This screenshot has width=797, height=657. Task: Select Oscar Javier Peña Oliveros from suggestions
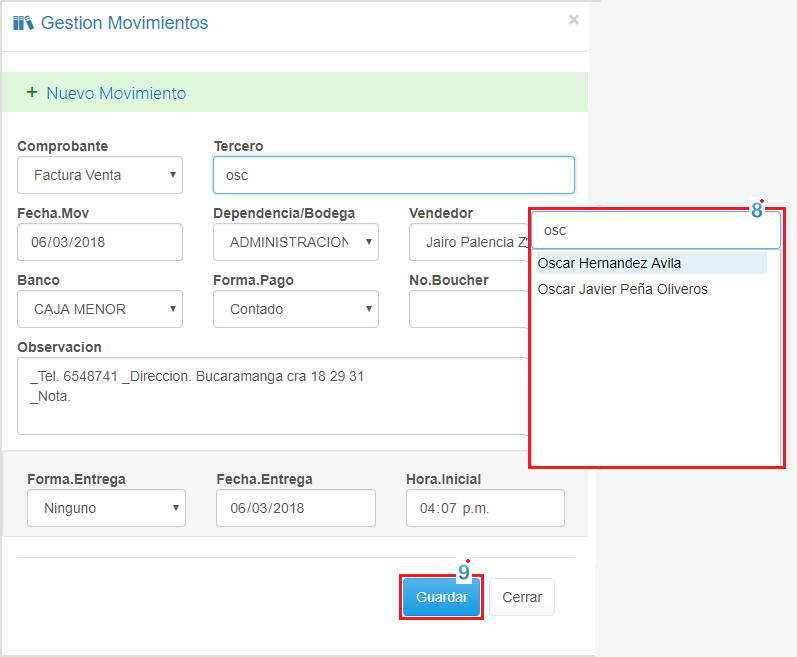(x=622, y=289)
